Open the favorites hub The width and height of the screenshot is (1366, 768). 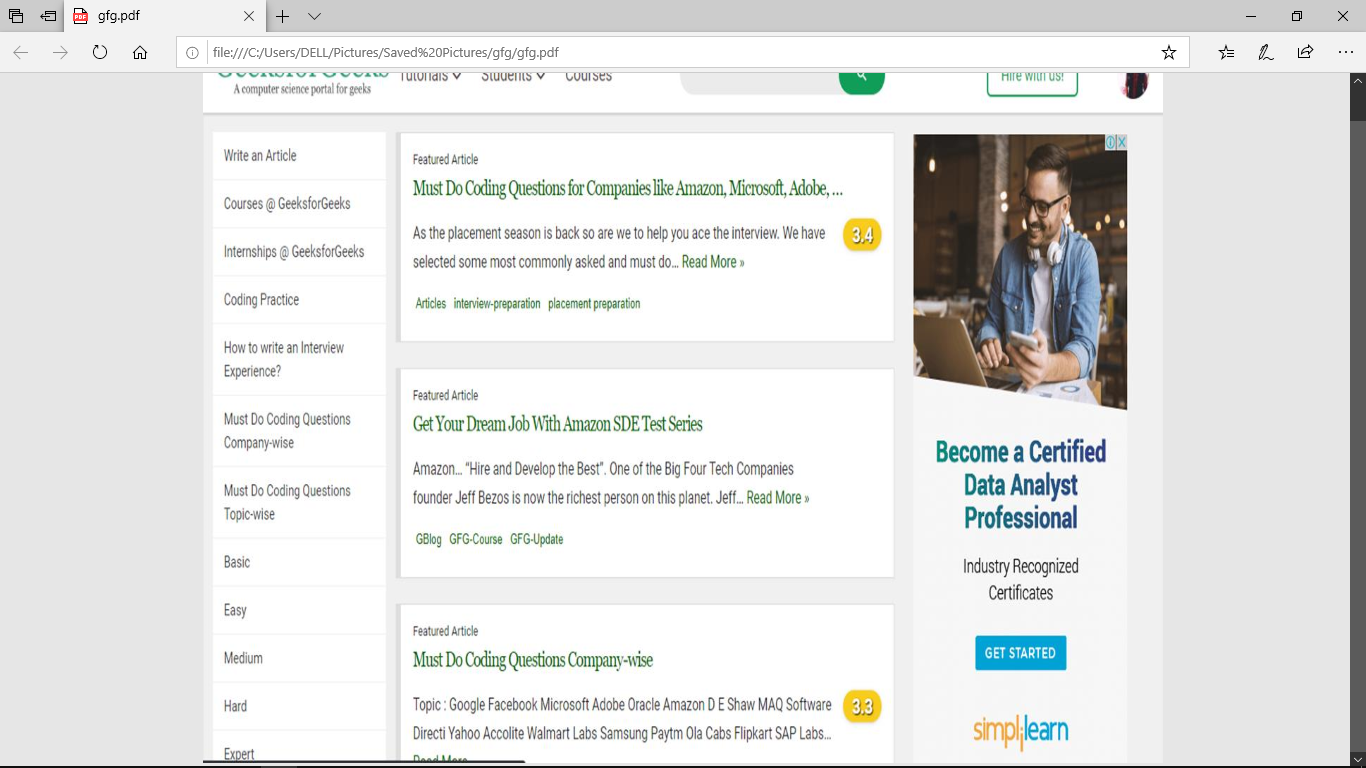coord(1227,52)
